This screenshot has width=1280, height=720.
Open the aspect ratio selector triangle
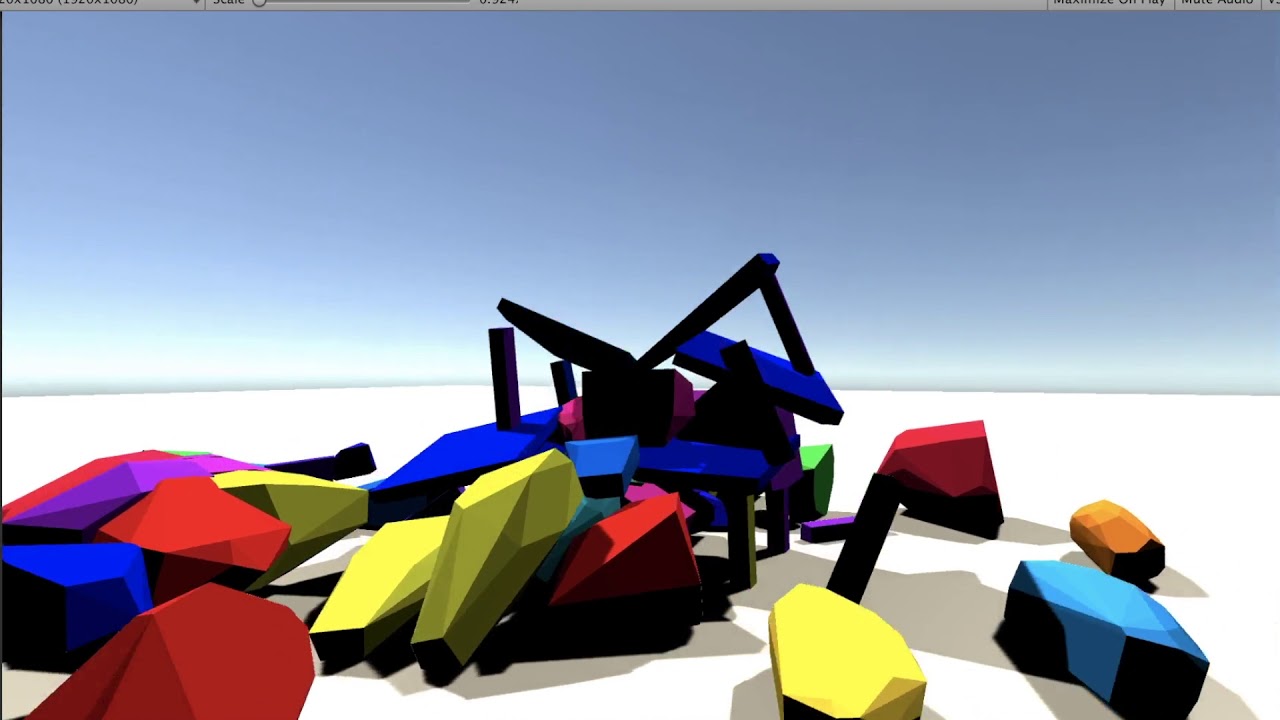click(x=196, y=3)
